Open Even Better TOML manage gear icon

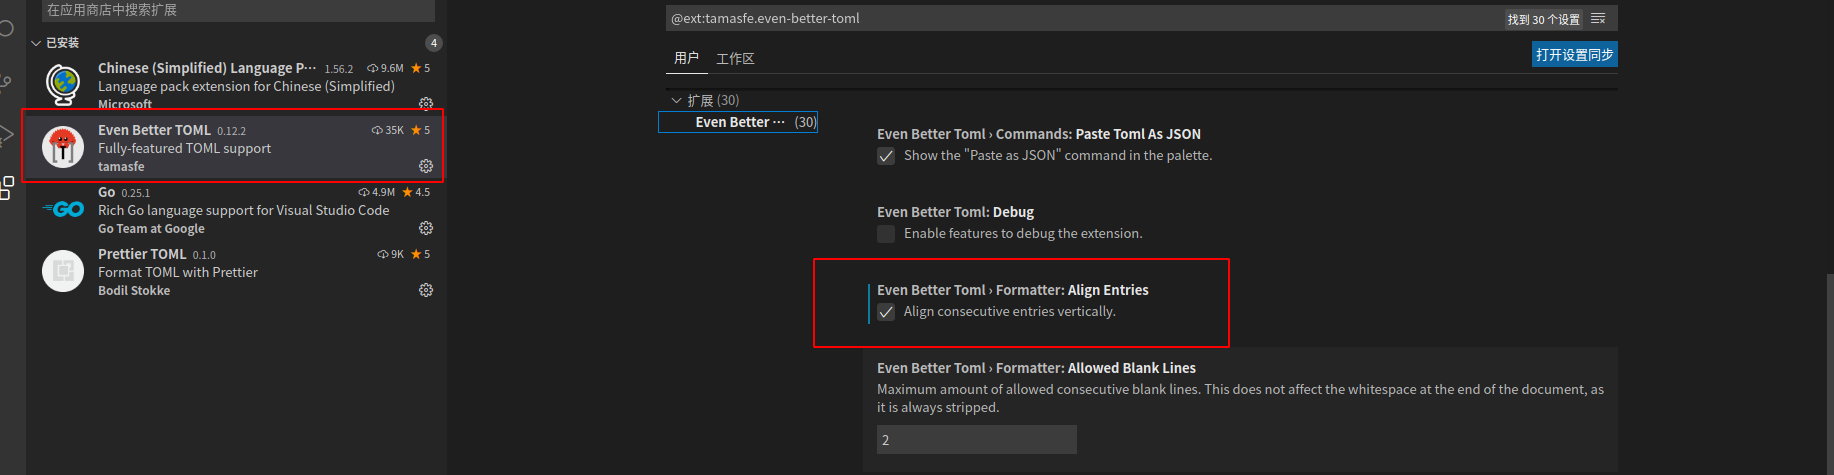click(x=426, y=166)
